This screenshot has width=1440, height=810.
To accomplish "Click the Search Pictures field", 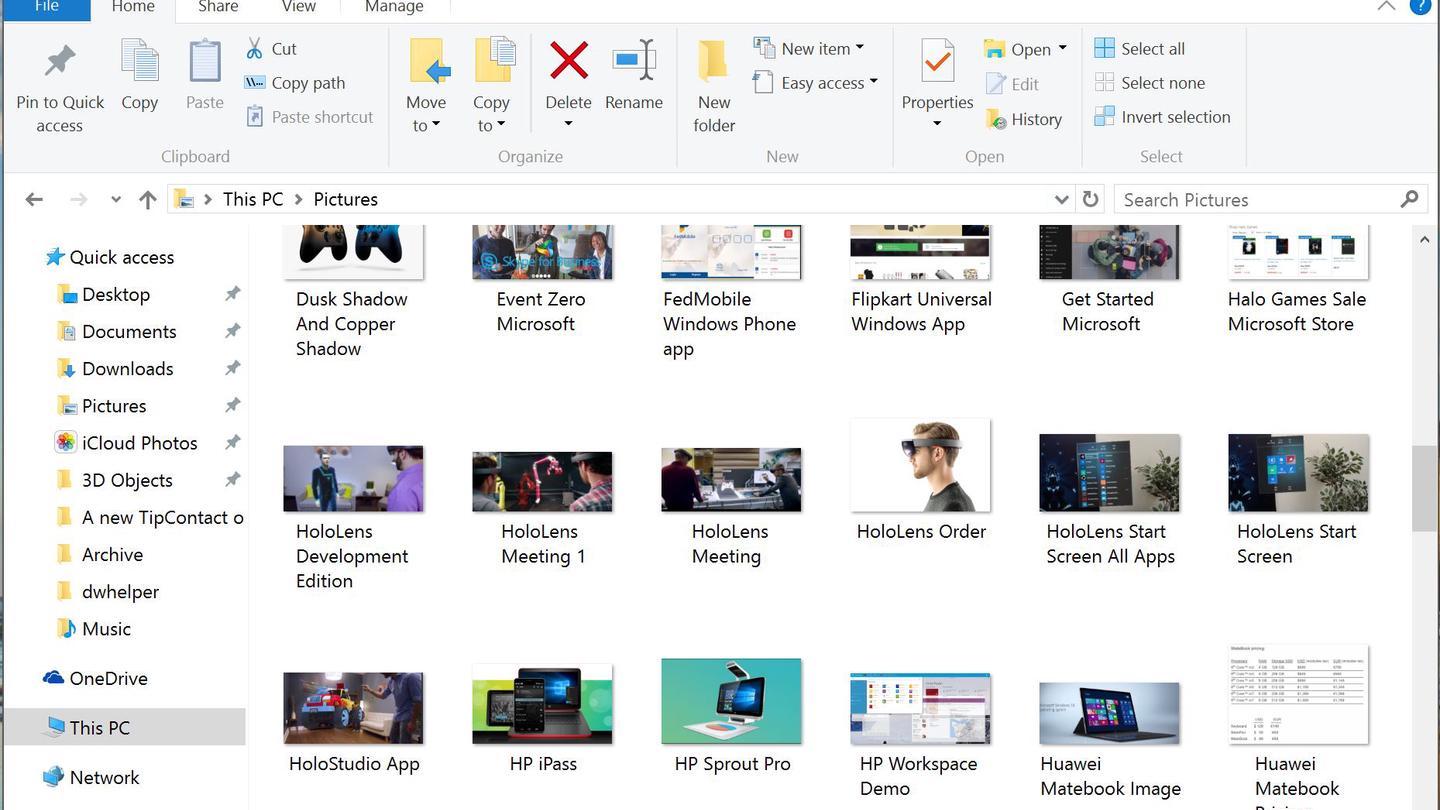I will (x=1260, y=199).
